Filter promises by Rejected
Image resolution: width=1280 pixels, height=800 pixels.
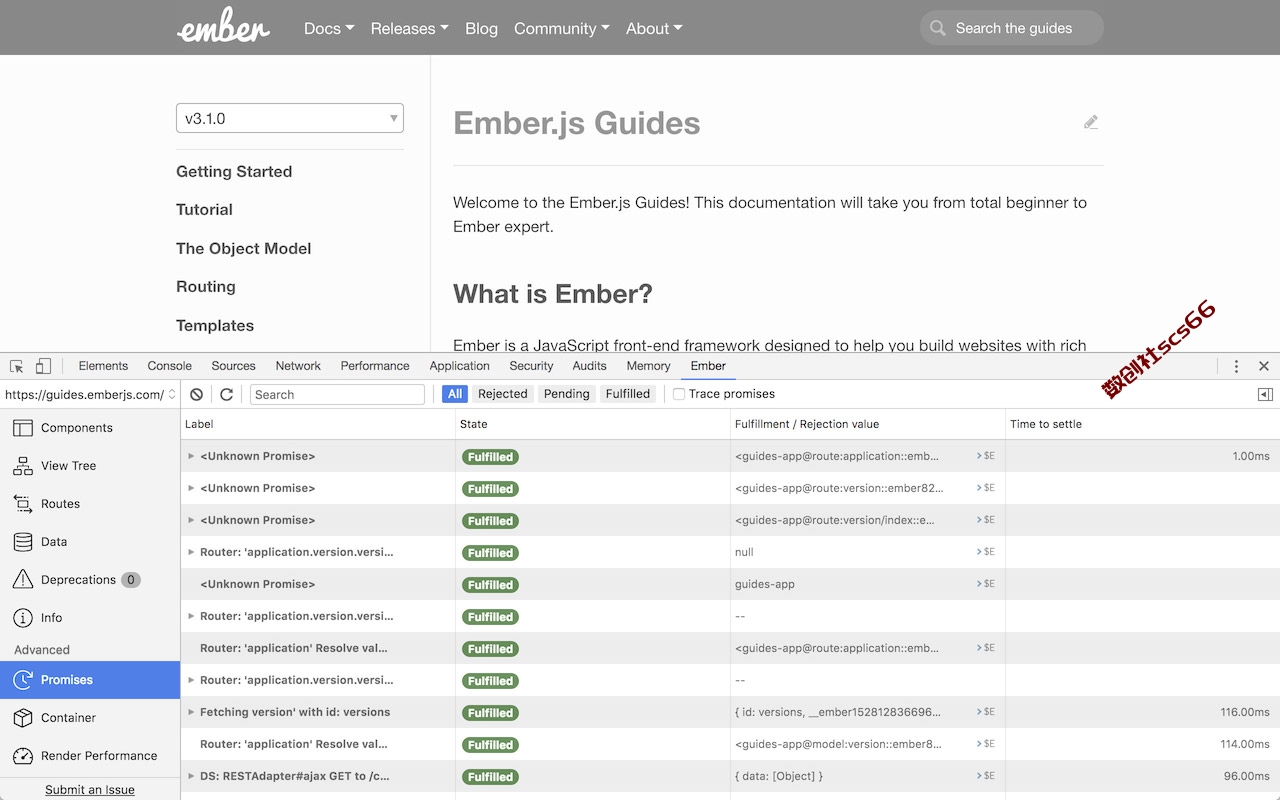click(x=502, y=394)
